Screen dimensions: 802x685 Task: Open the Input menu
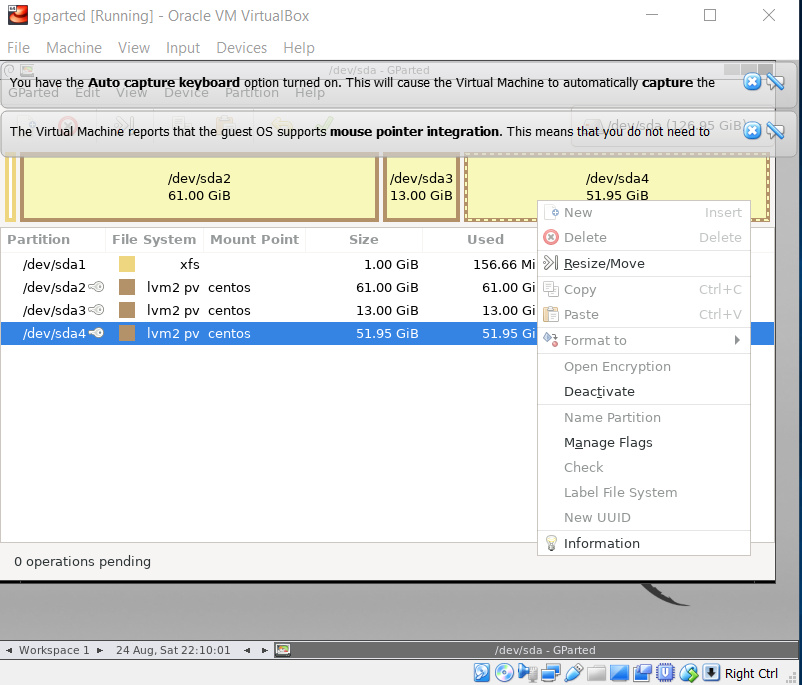point(183,48)
